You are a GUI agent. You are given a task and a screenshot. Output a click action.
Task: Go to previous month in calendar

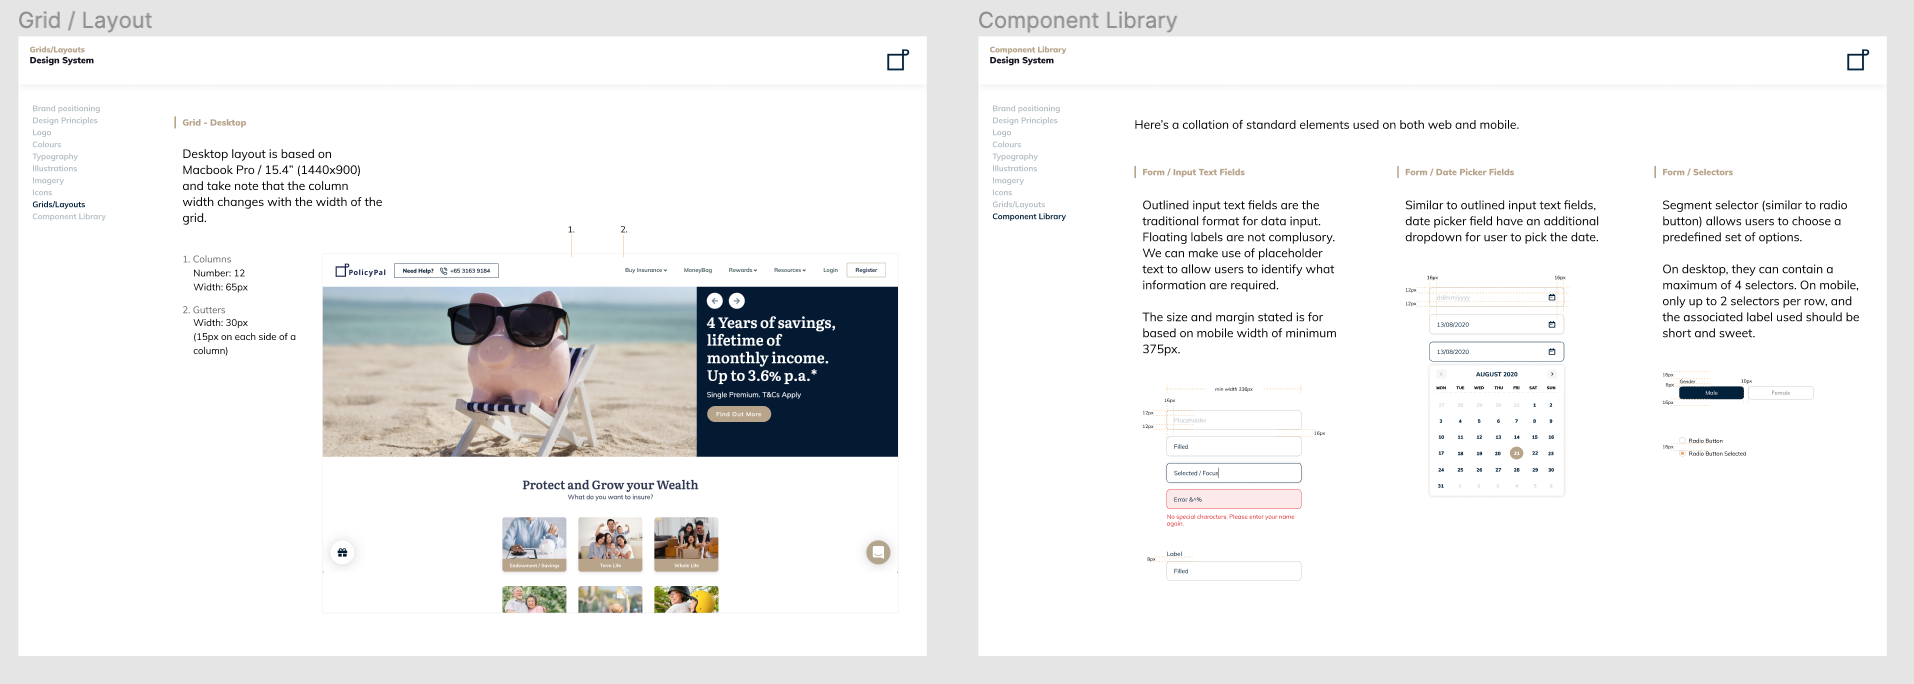[x=1441, y=374]
